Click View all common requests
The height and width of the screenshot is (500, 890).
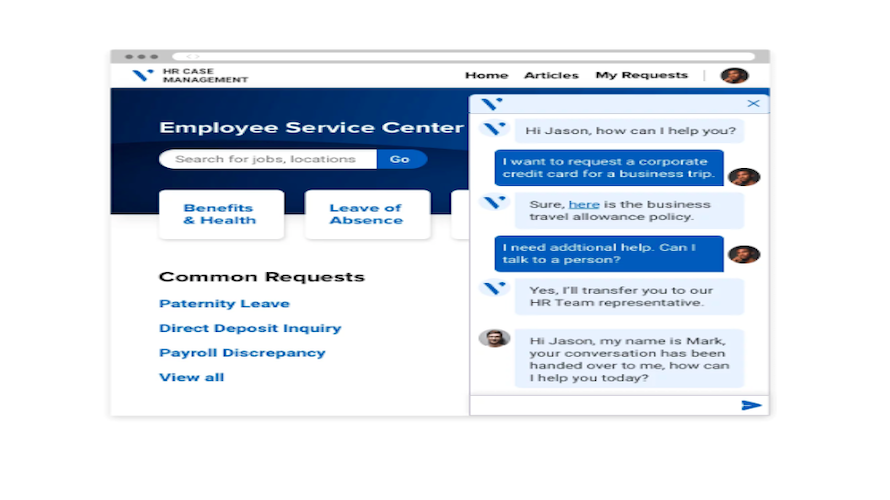pos(192,377)
